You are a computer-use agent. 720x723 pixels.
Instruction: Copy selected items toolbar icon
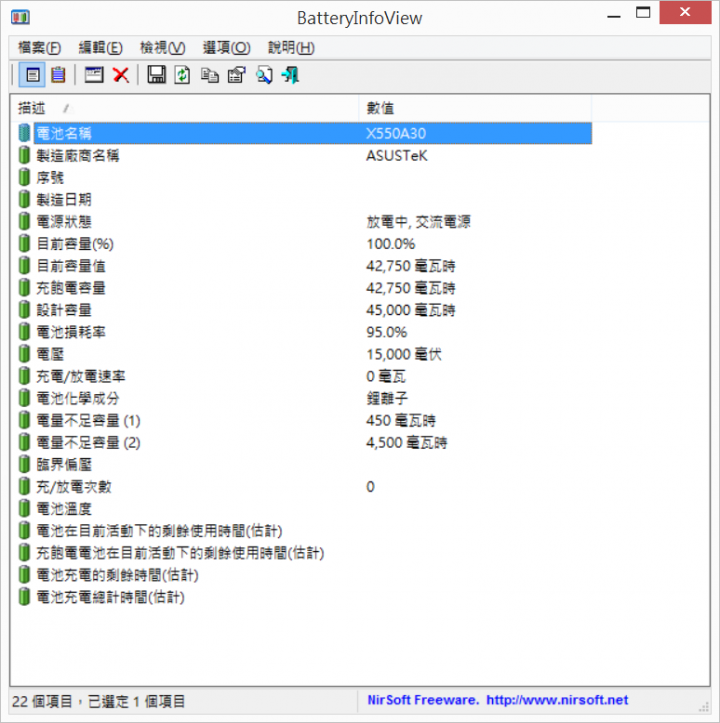tap(210, 75)
